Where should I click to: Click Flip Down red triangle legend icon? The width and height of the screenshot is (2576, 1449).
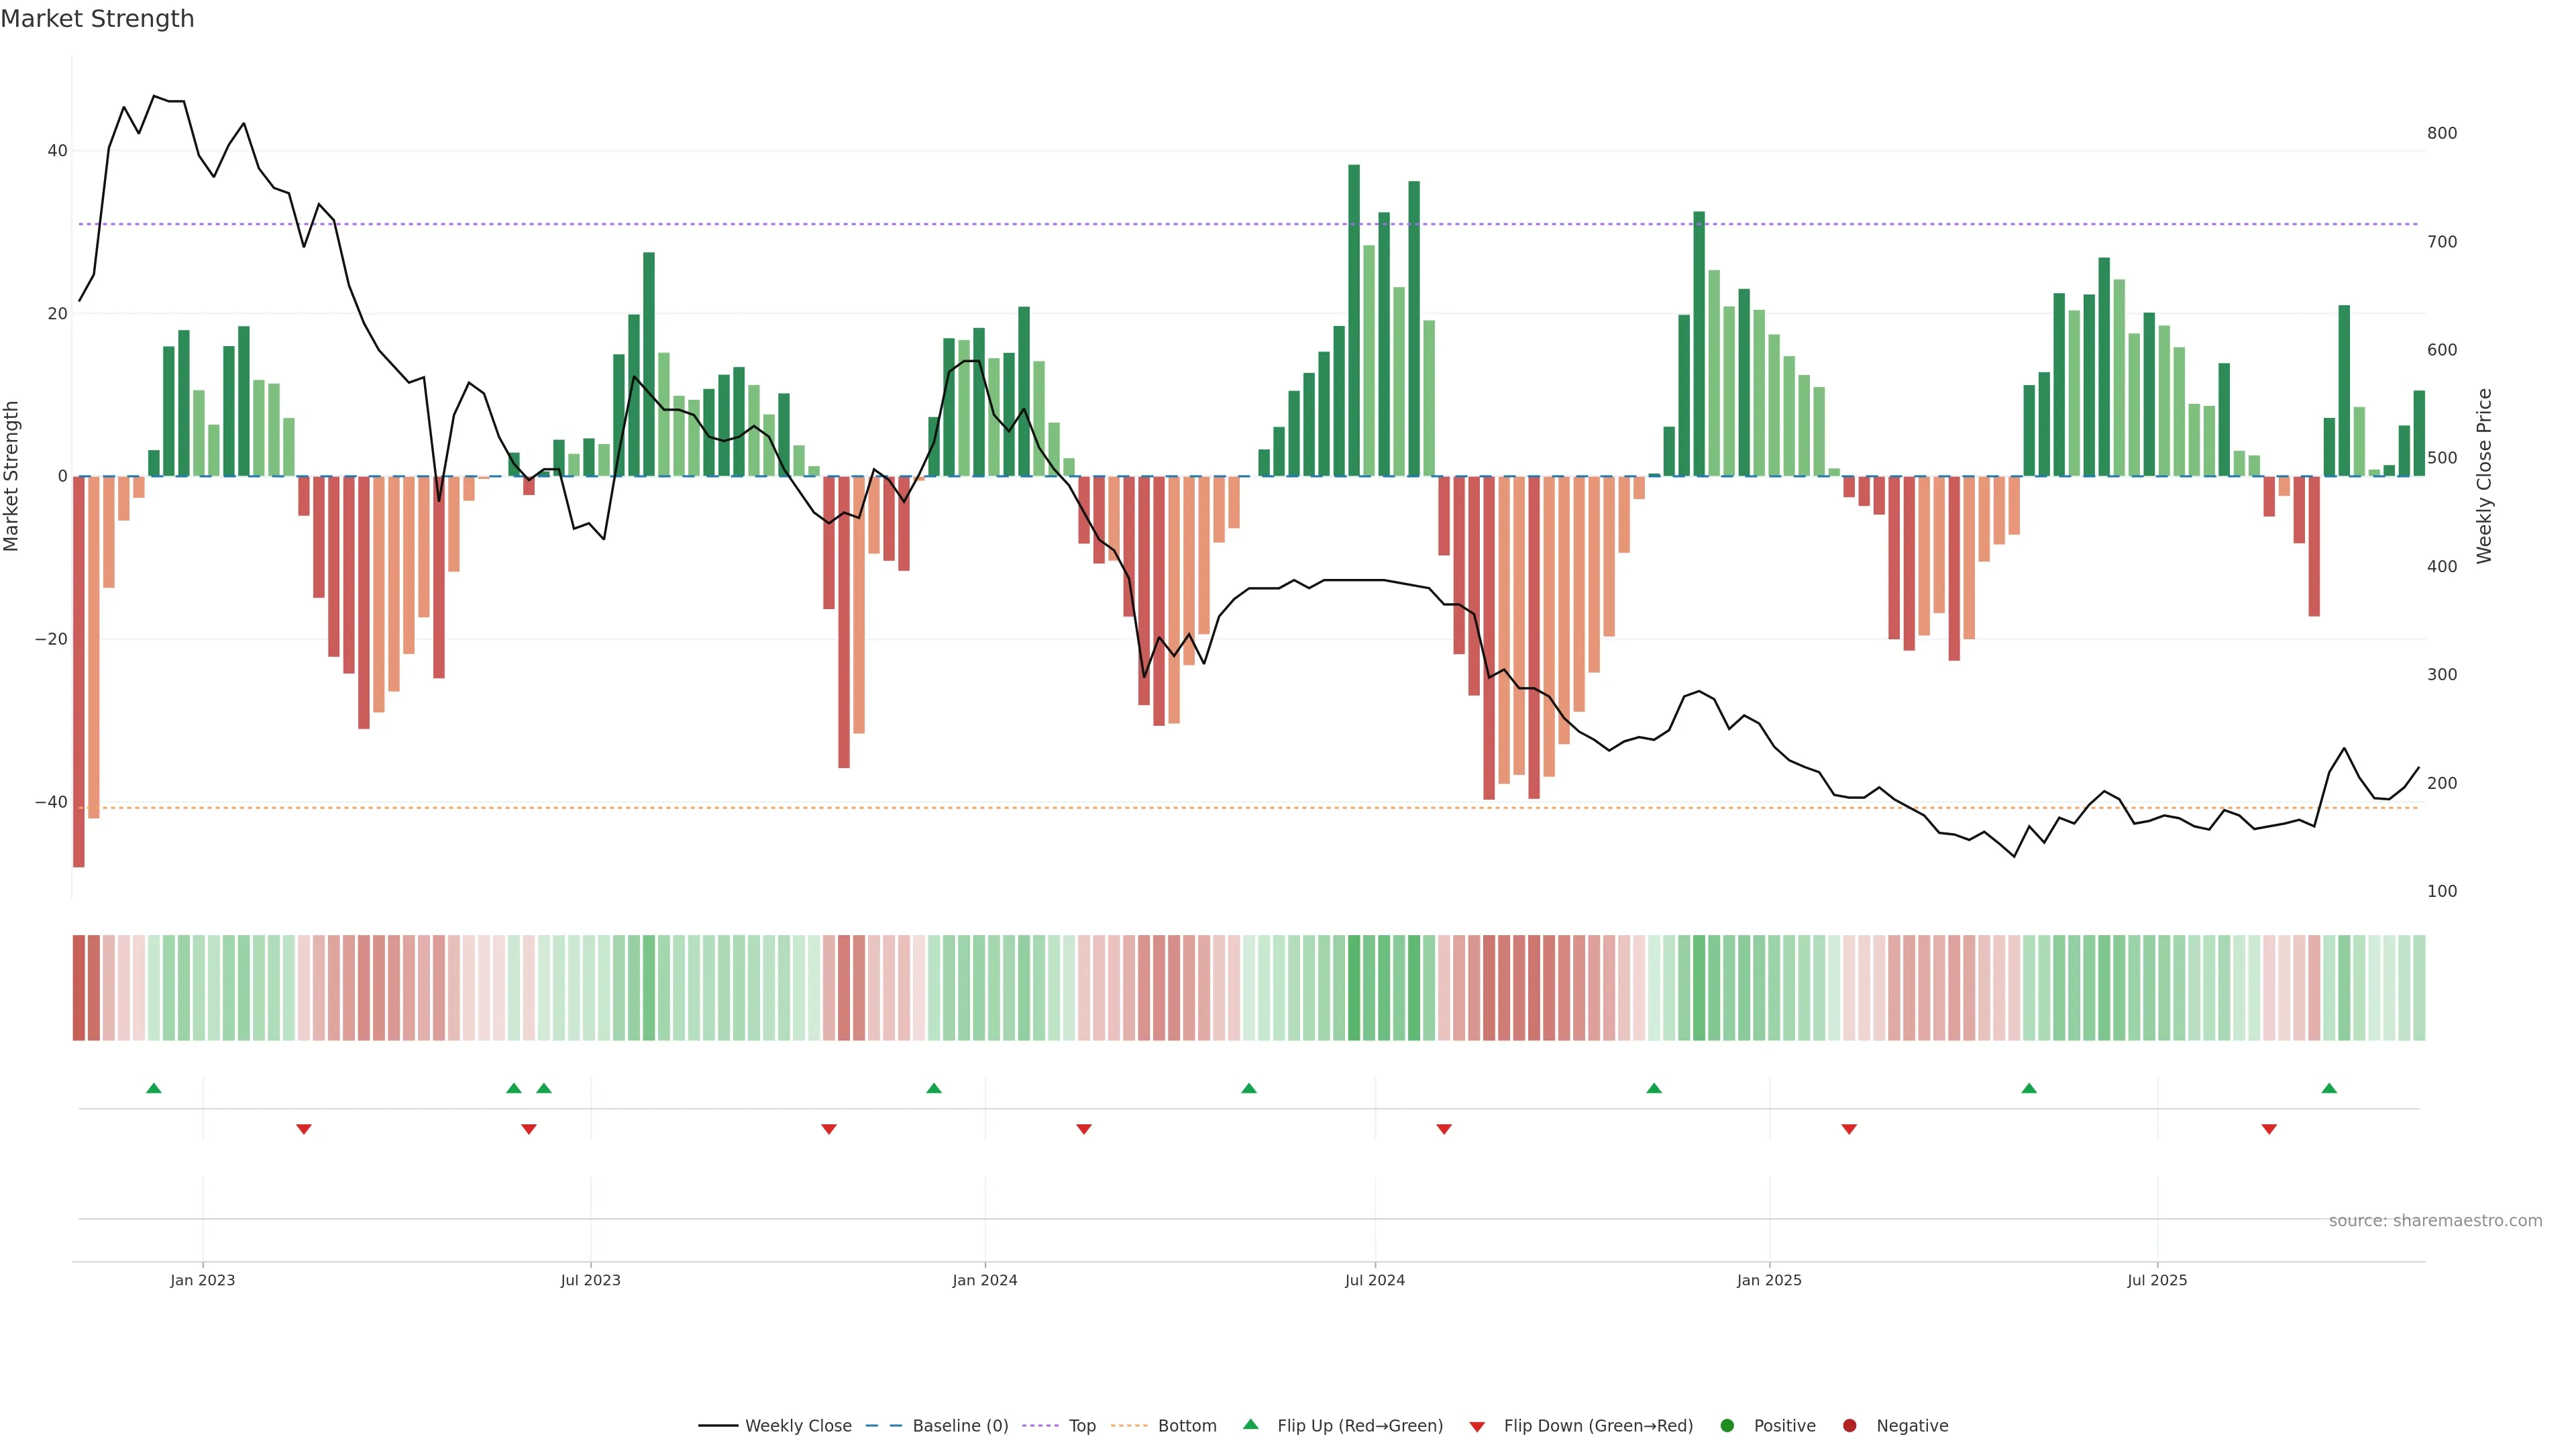[1477, 1427]
